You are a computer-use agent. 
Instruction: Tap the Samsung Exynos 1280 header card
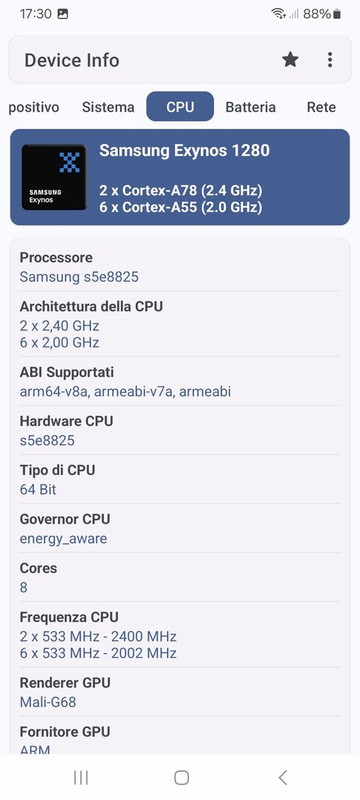click(180, 177)
